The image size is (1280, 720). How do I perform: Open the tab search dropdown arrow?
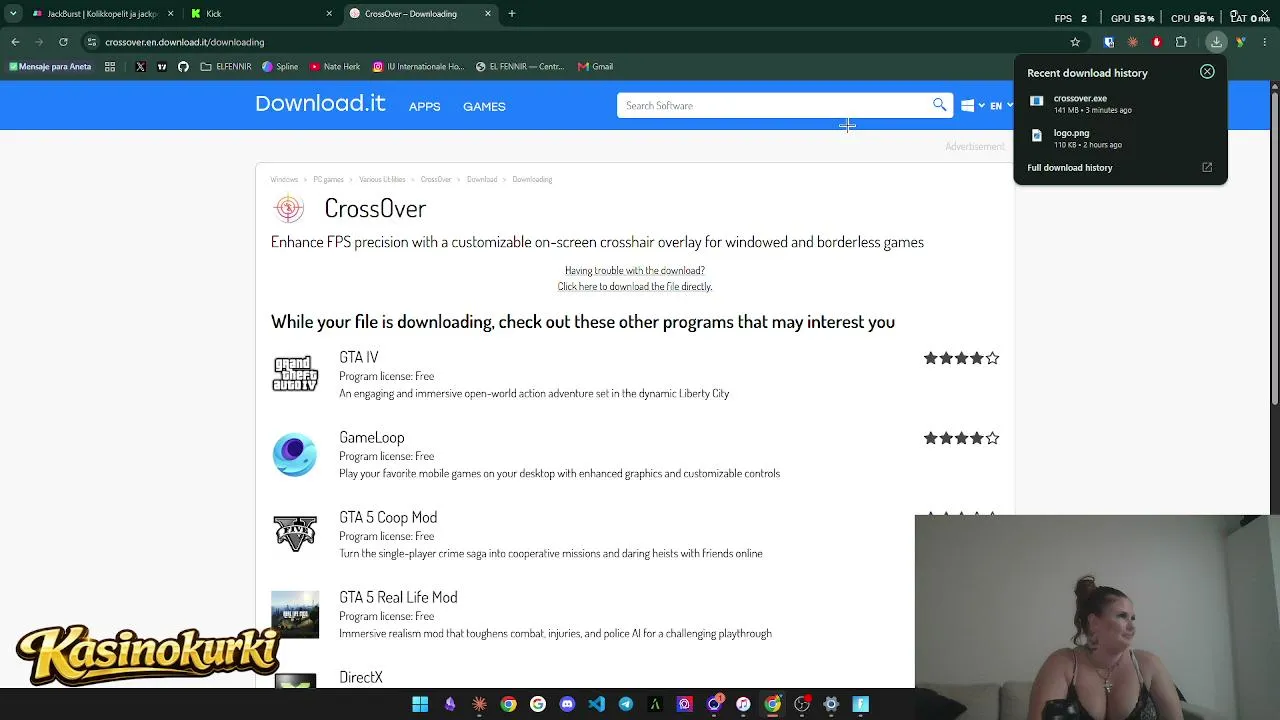tap(13, 14)
